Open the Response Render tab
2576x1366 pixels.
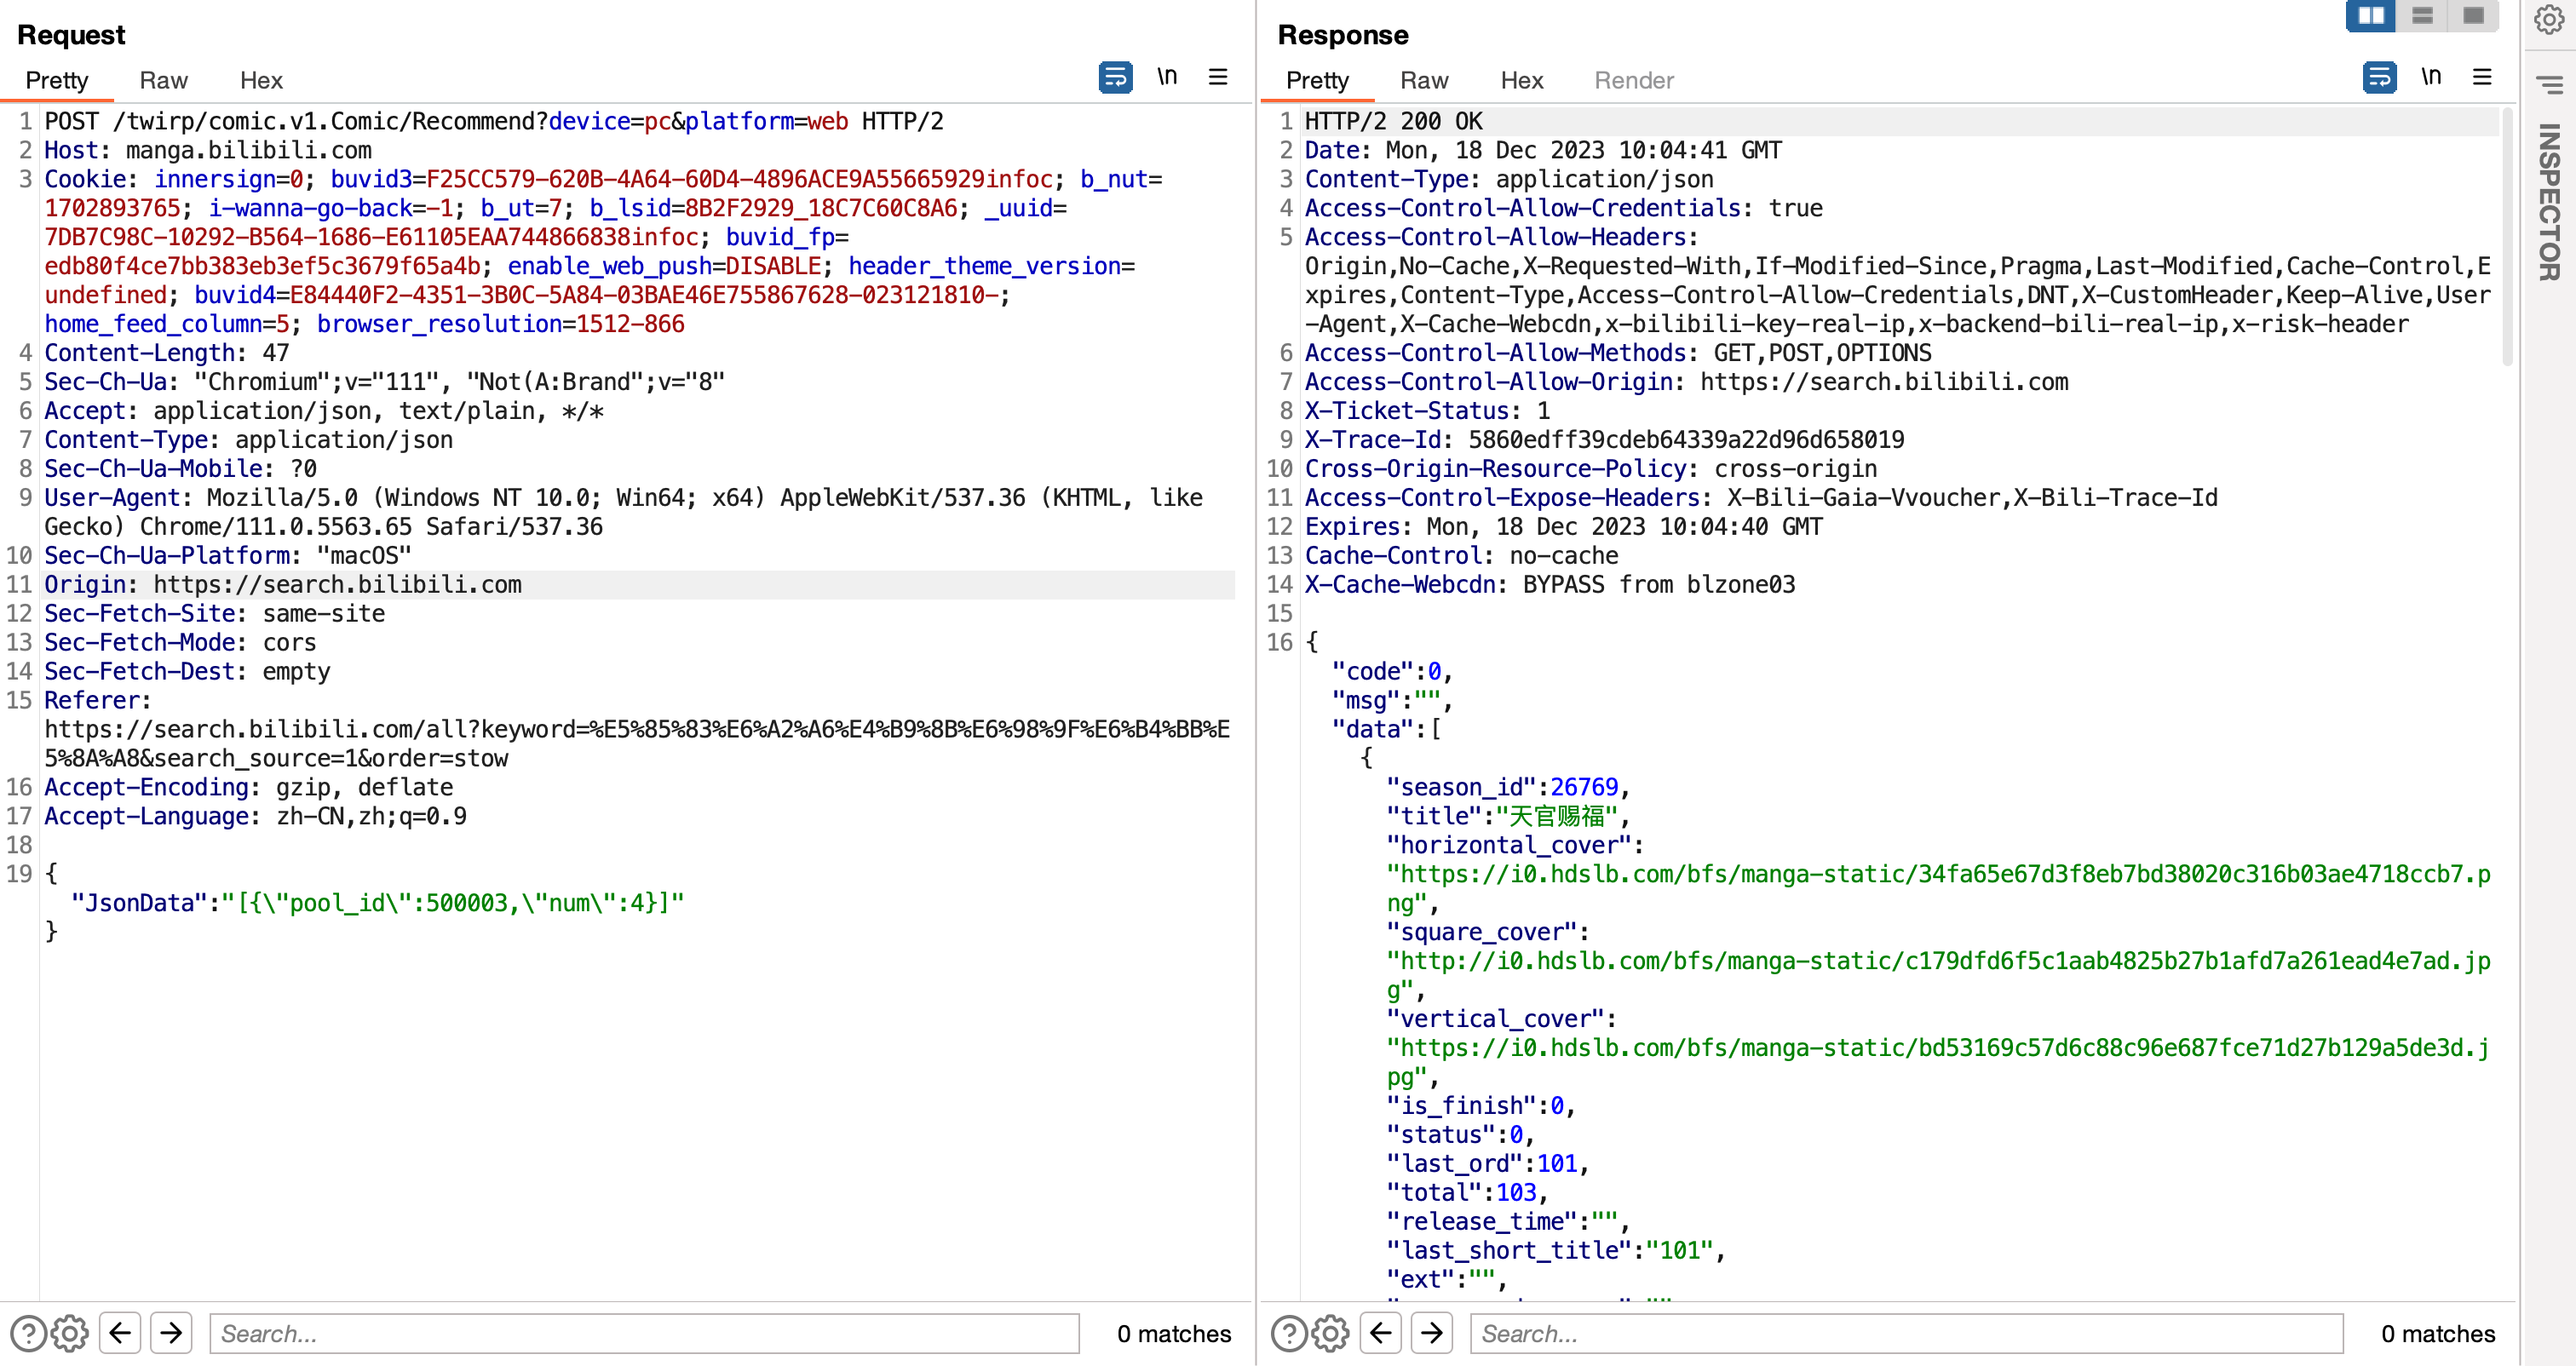[1633, 80]
